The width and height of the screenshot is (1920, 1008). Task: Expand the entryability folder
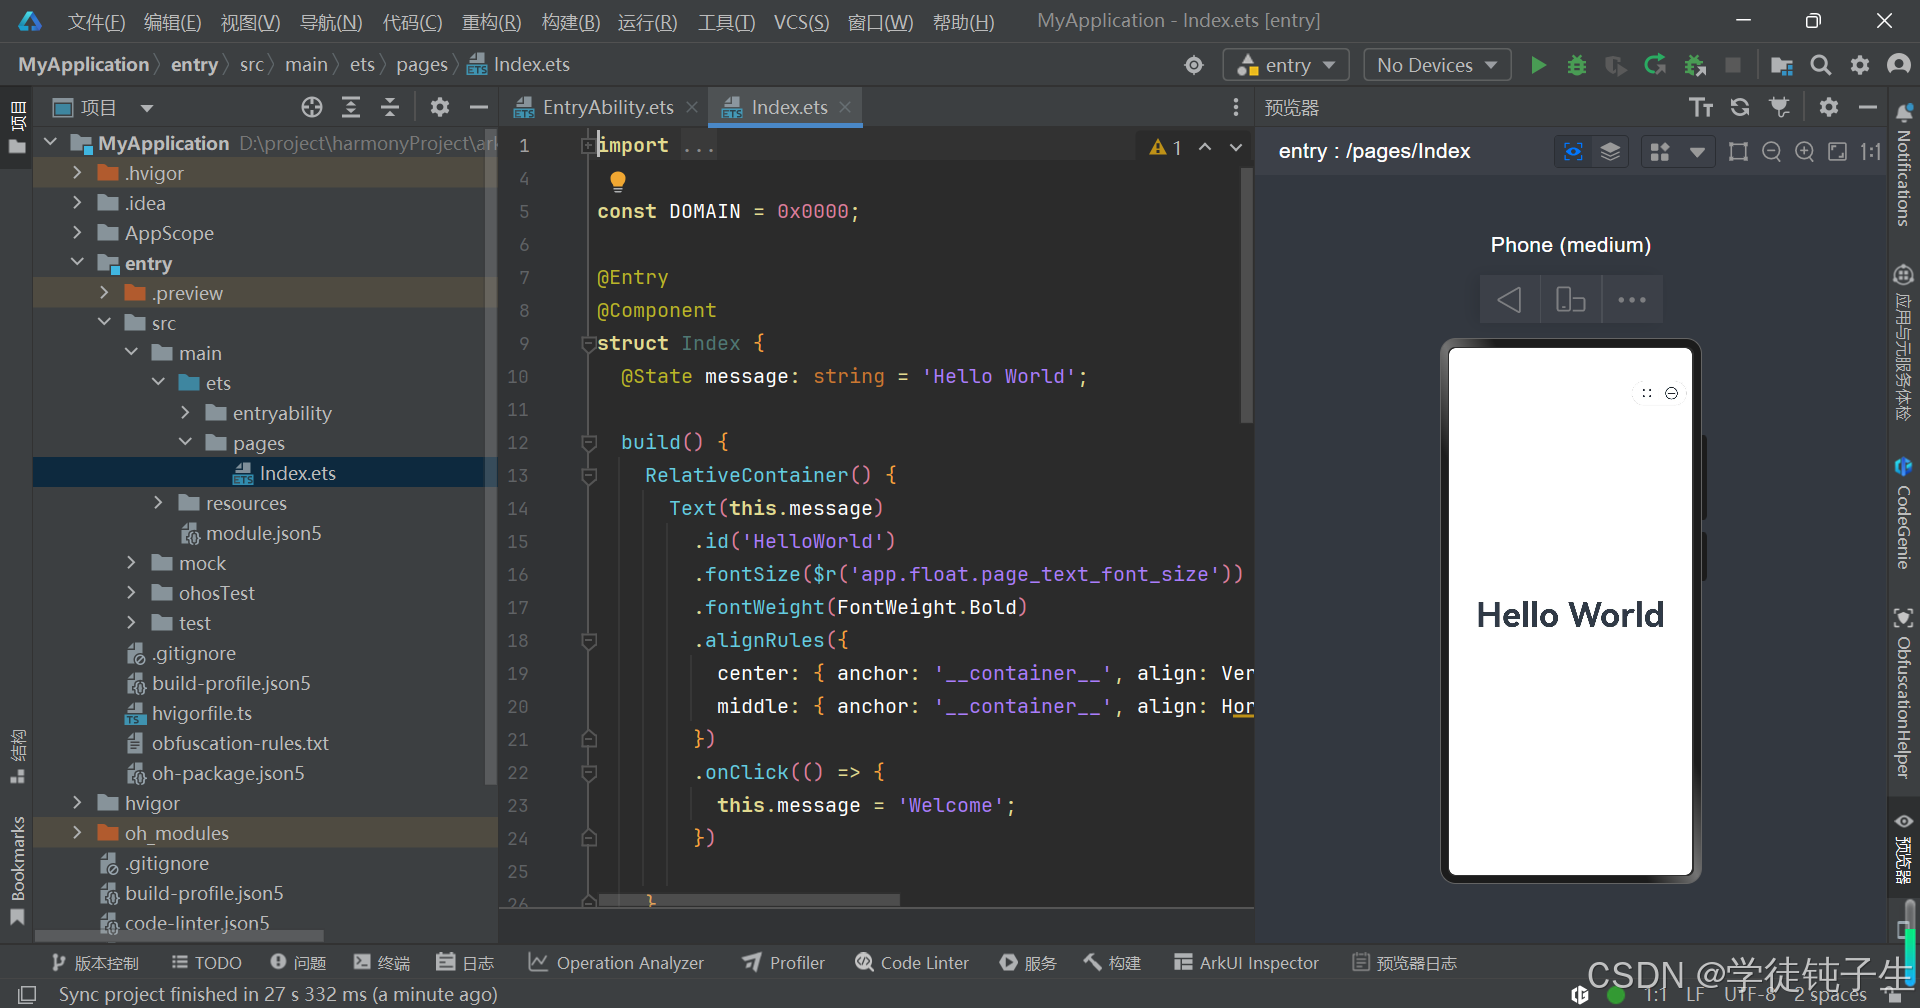click(185, 413)
